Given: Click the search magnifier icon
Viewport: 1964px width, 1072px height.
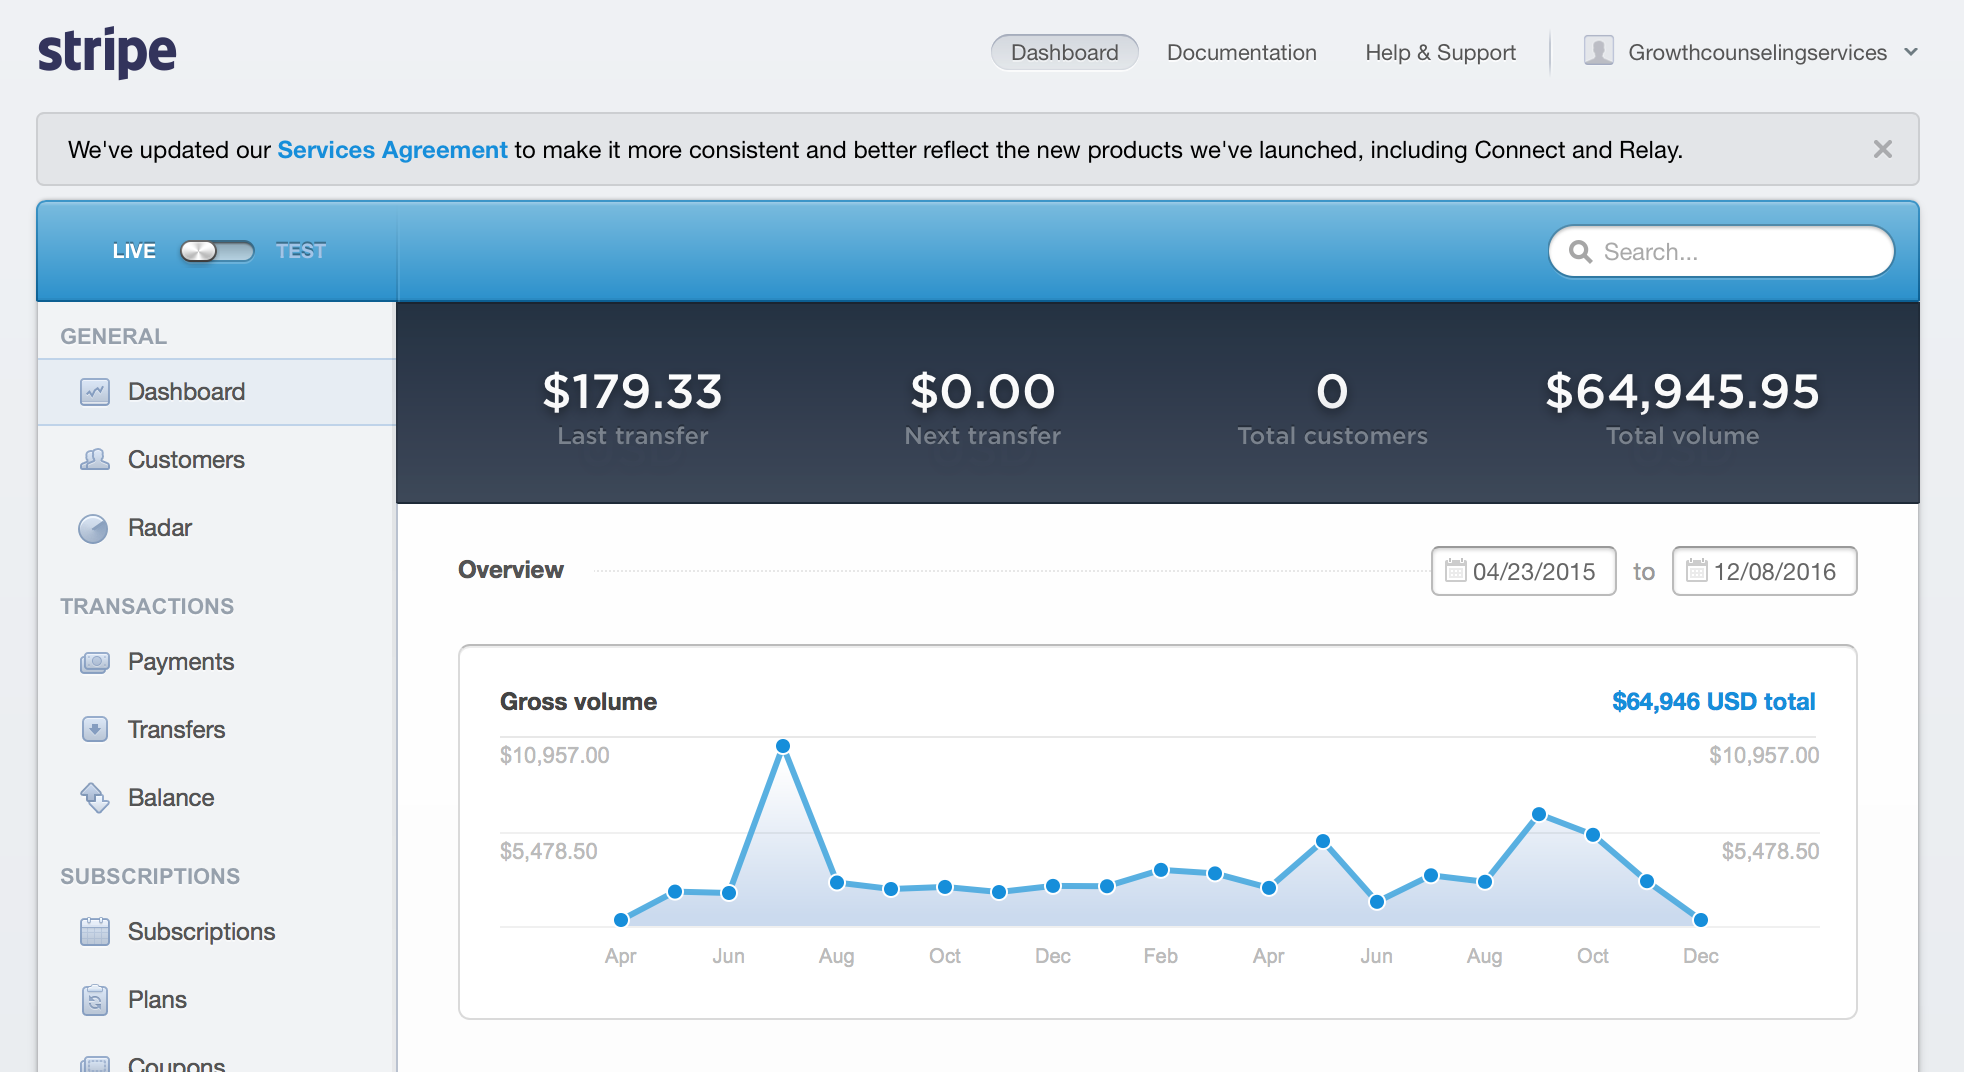Looking at the screenshot, I should click(1581, 252).
